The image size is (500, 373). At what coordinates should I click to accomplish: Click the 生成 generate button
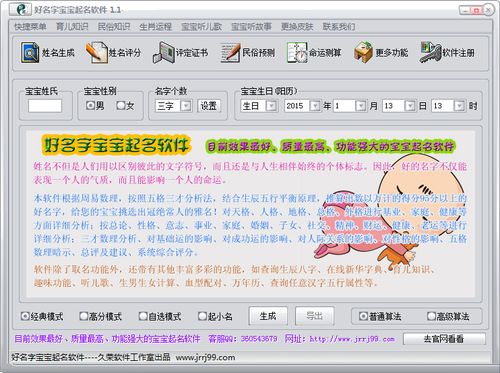pyautogui.click(x=268, y=316)
